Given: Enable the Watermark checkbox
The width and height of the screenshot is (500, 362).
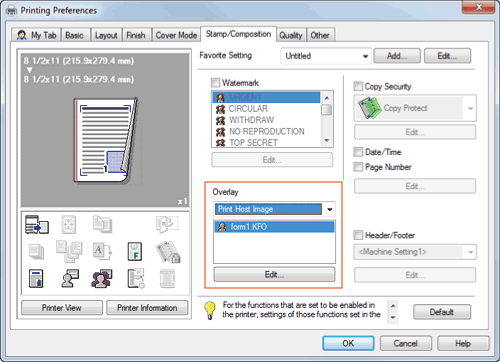Looking at the screenshot, I should tap(216, 82).
